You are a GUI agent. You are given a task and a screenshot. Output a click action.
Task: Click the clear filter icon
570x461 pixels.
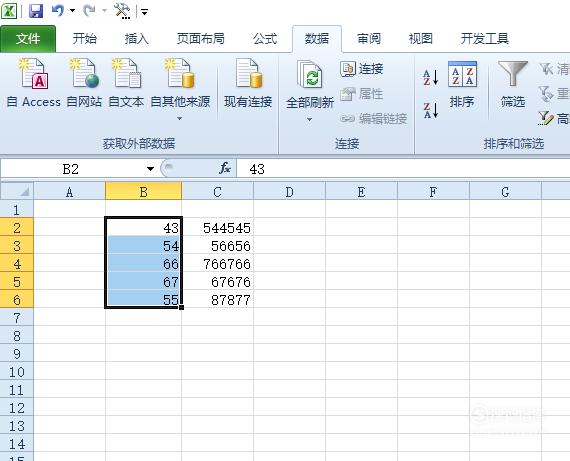pos(546,69)
